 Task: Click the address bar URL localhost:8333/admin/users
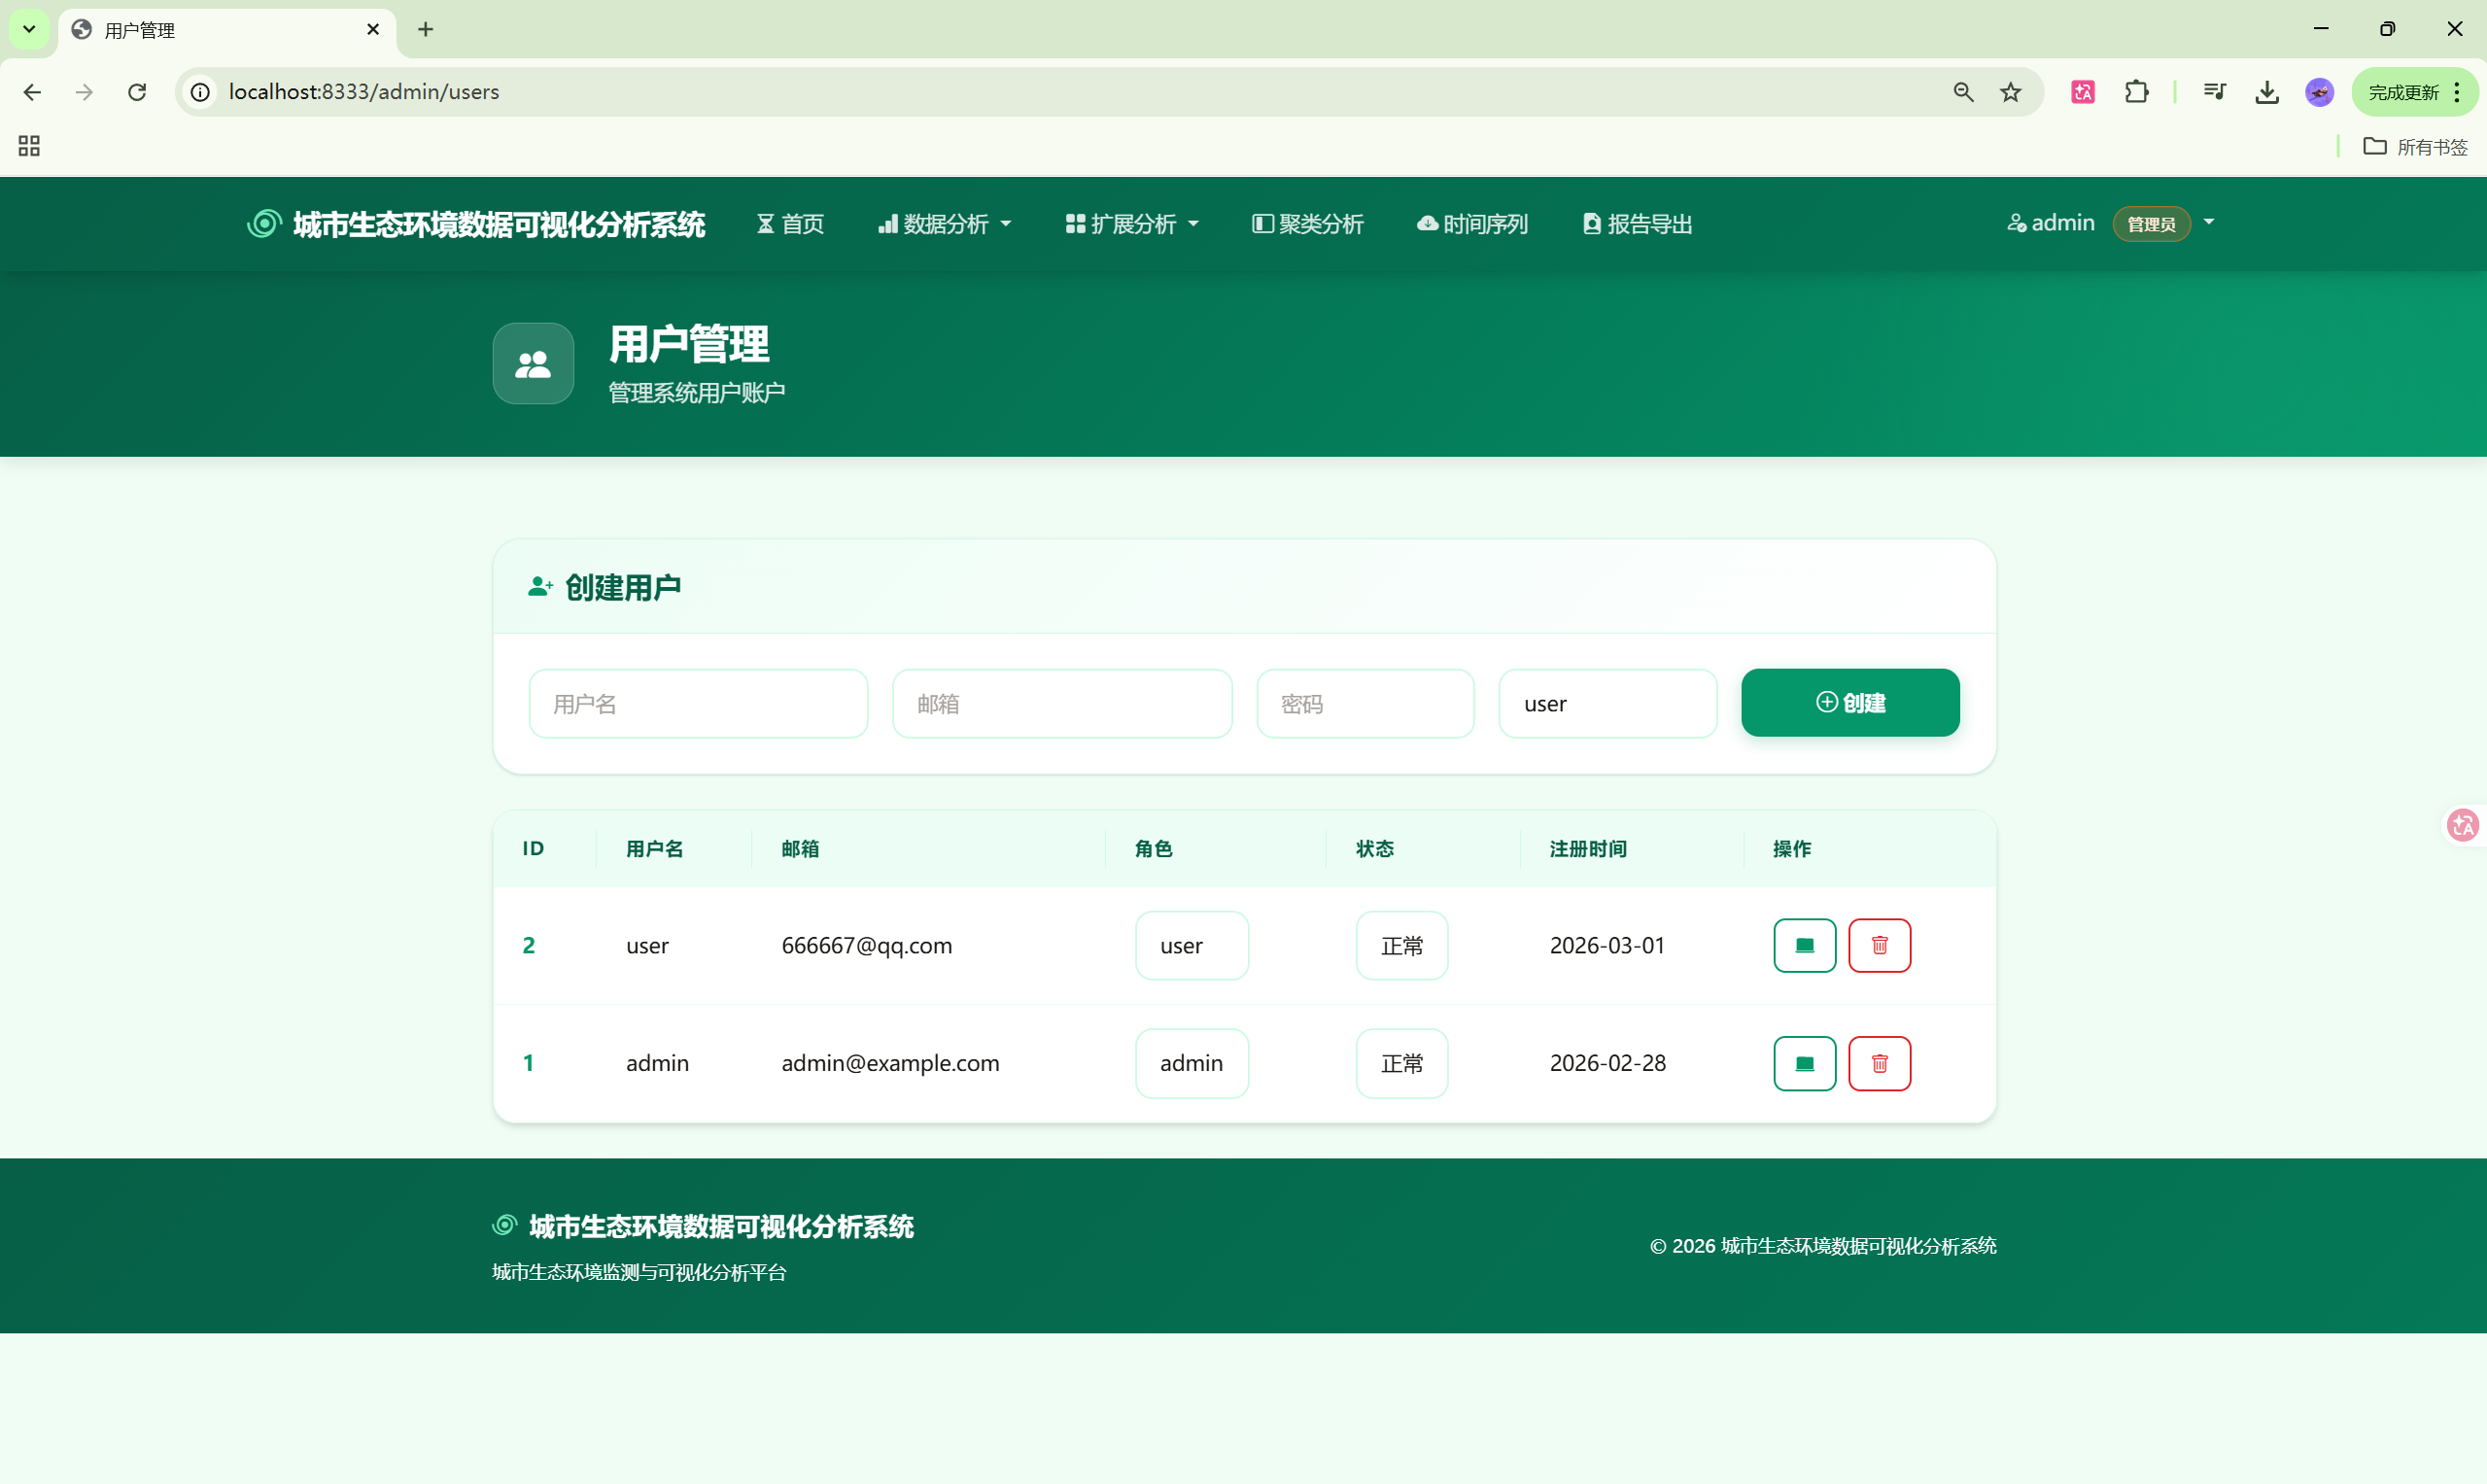click(364, 92)
